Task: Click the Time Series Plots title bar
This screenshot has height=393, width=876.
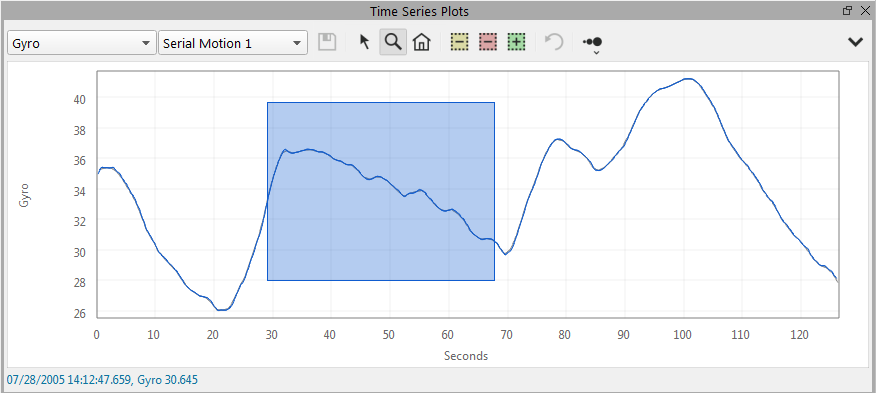Action: [x=419, y=11]
